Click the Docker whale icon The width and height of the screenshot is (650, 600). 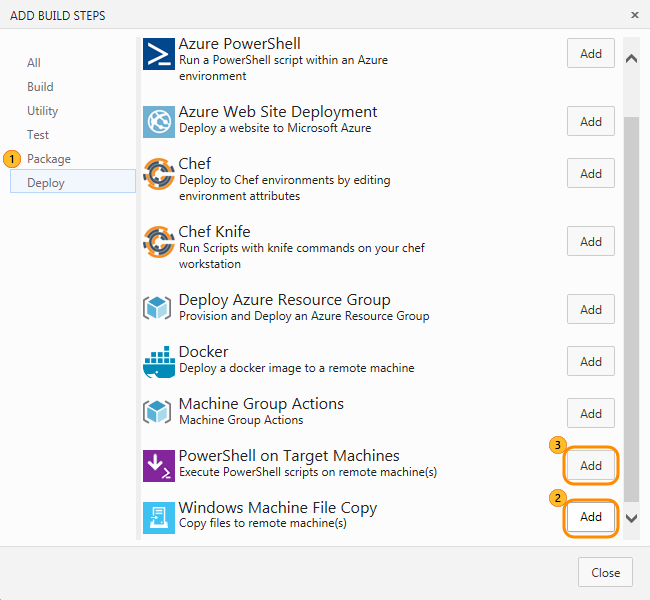coord(159,362)
